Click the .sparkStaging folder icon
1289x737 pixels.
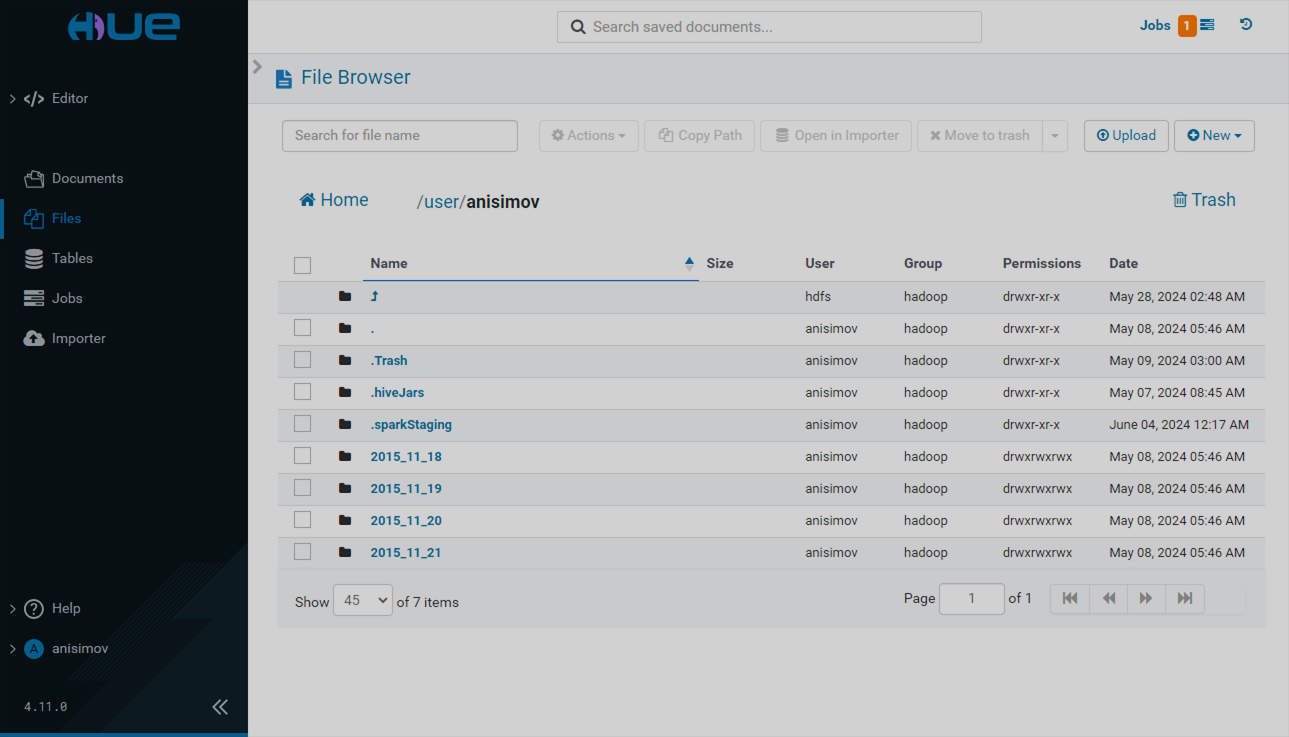(345, 424)
